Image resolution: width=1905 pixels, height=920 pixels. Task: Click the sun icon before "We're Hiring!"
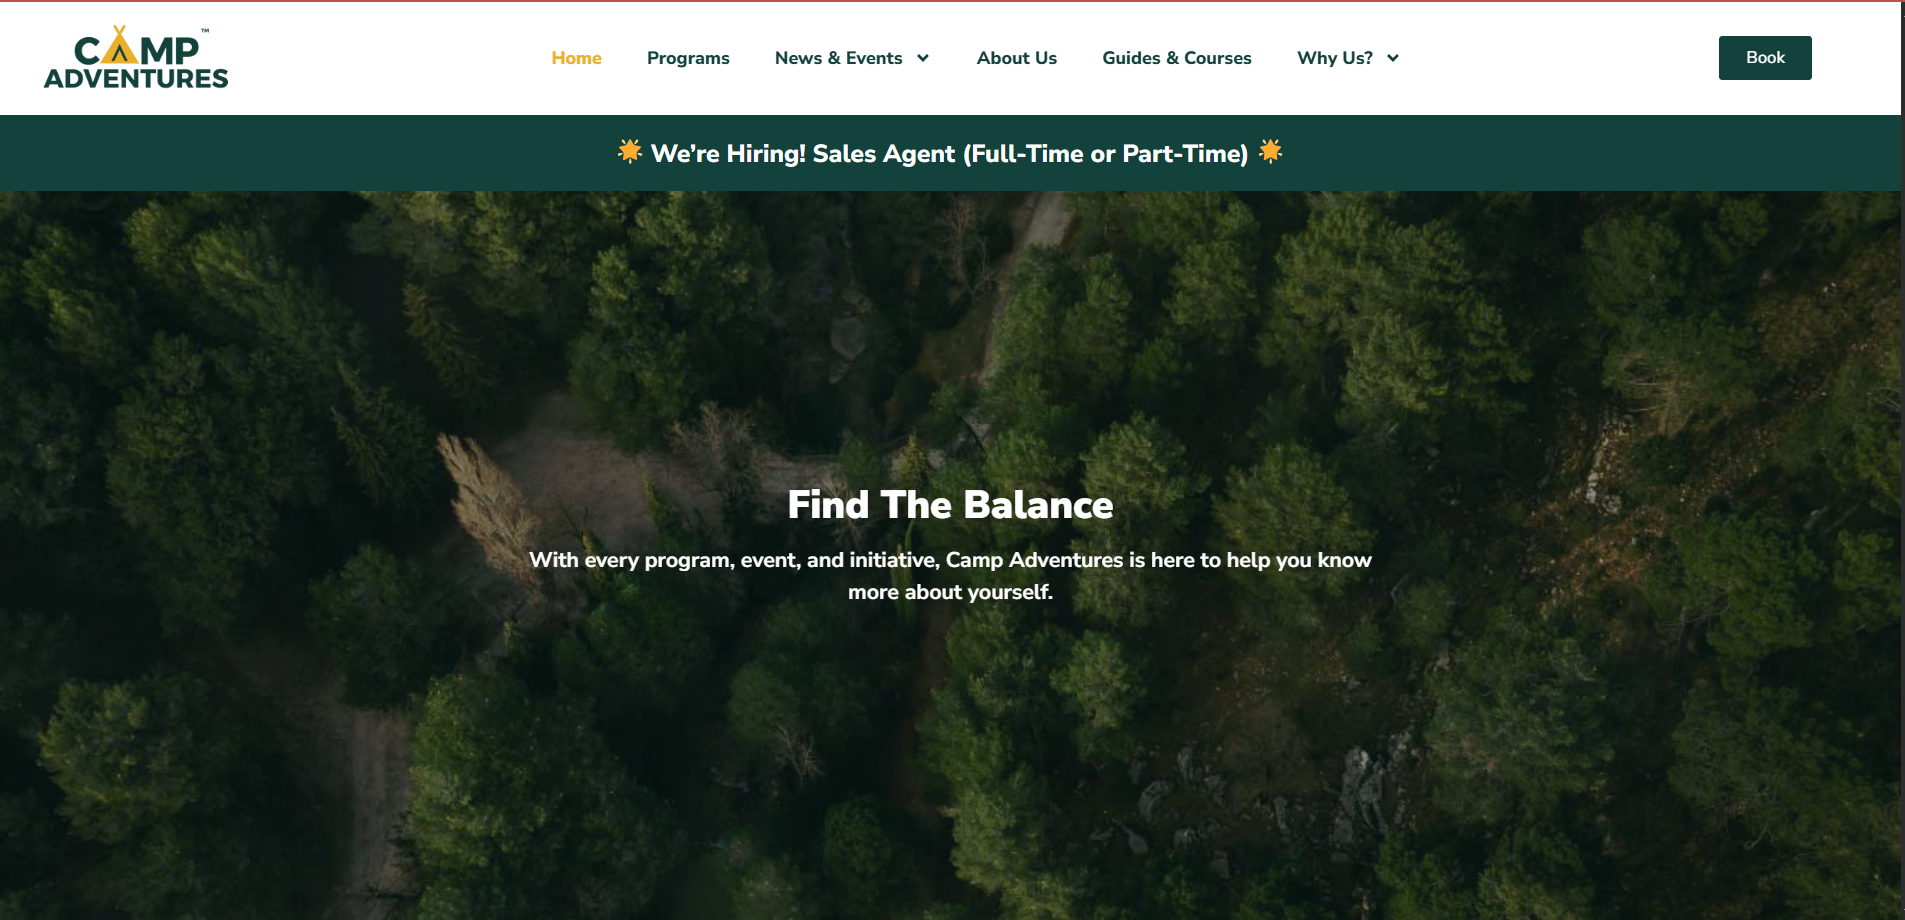coord(629,151)
